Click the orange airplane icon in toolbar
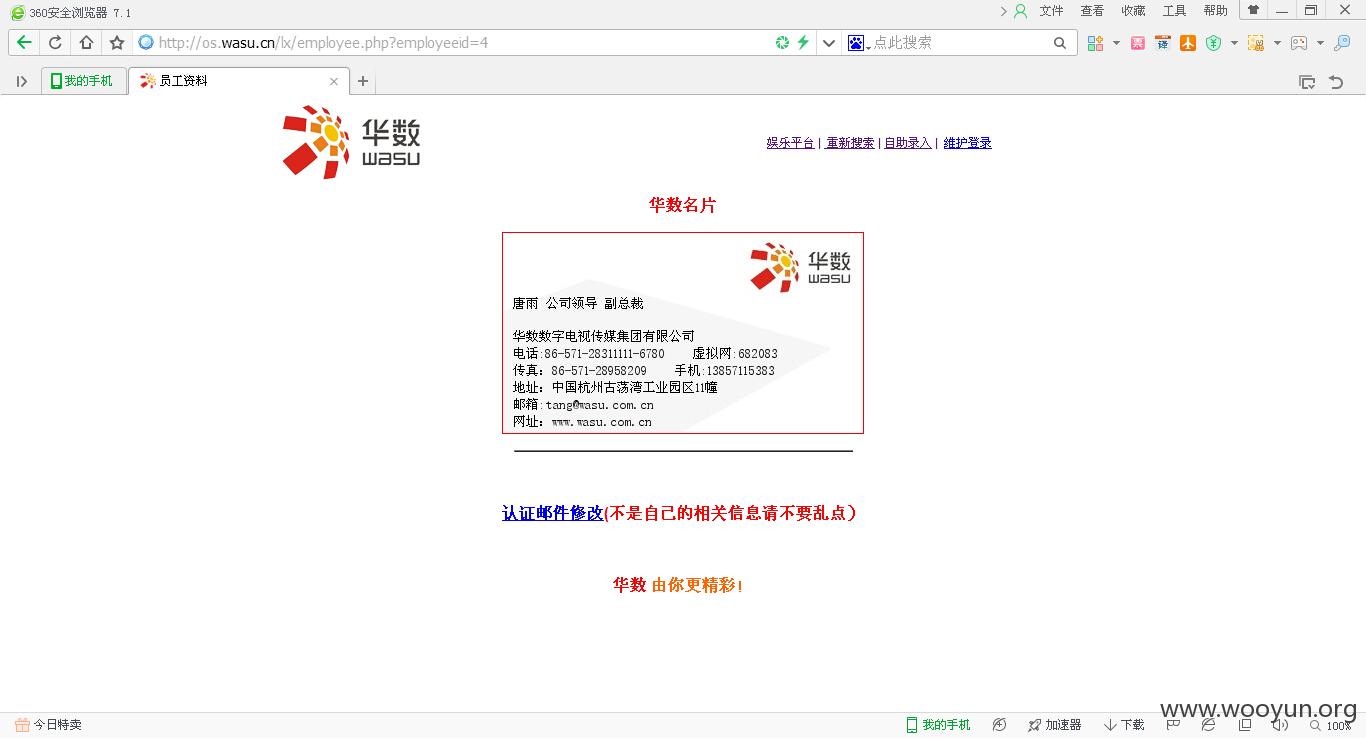1366x738 pixels. (1188, 43)
